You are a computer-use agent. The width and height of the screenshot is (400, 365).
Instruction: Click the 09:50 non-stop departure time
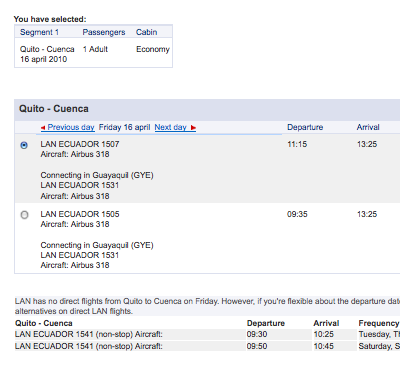tap(257, 346)
